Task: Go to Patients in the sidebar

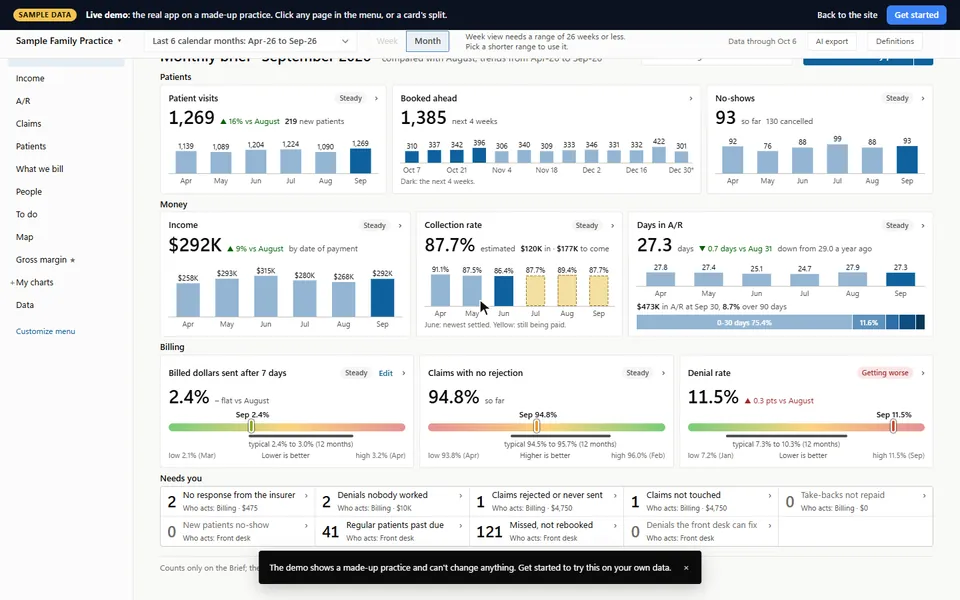Action: click(x=31, y=146)
